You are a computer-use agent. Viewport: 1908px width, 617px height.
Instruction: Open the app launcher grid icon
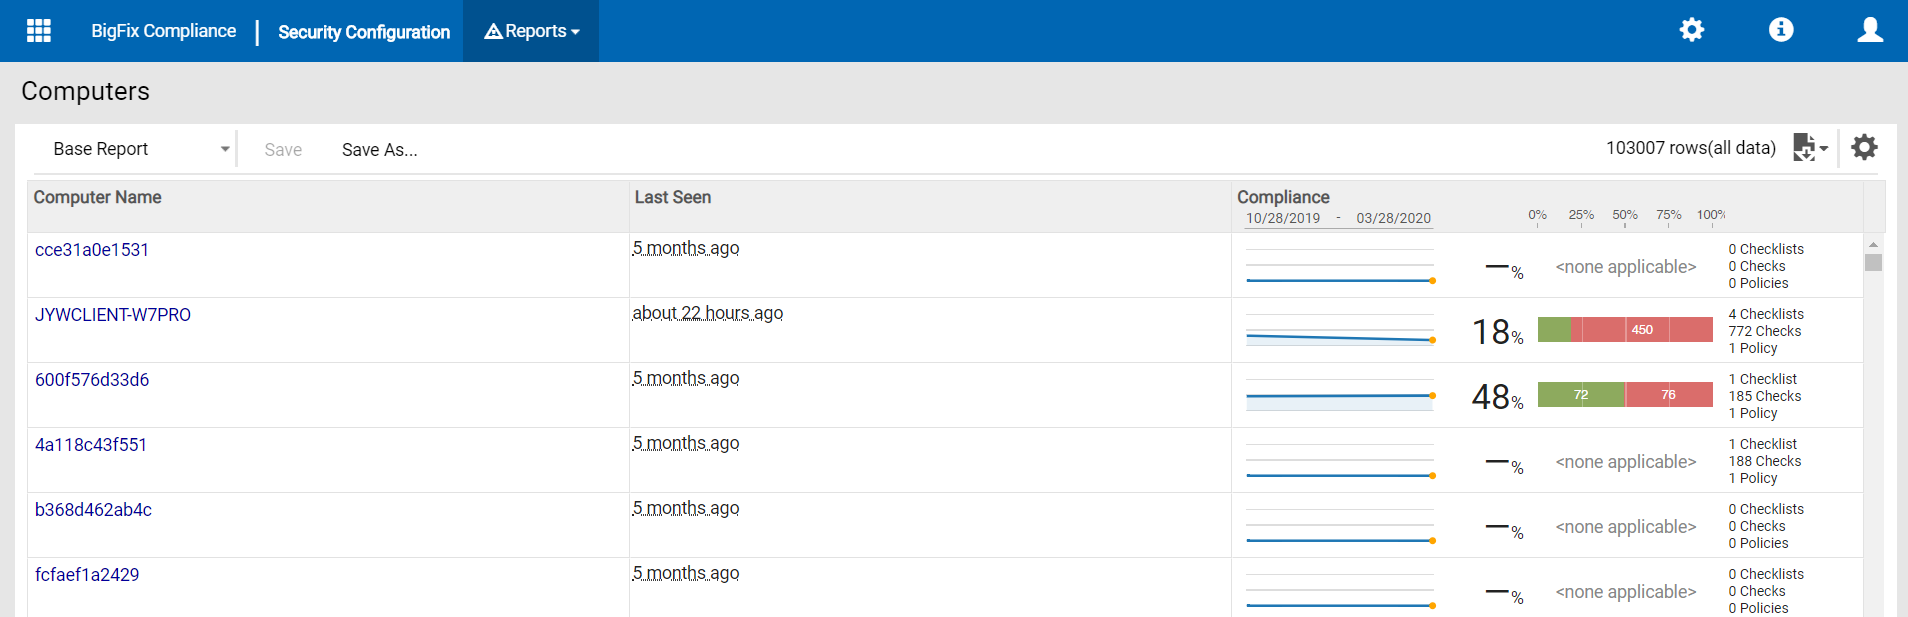coord(39,31)
